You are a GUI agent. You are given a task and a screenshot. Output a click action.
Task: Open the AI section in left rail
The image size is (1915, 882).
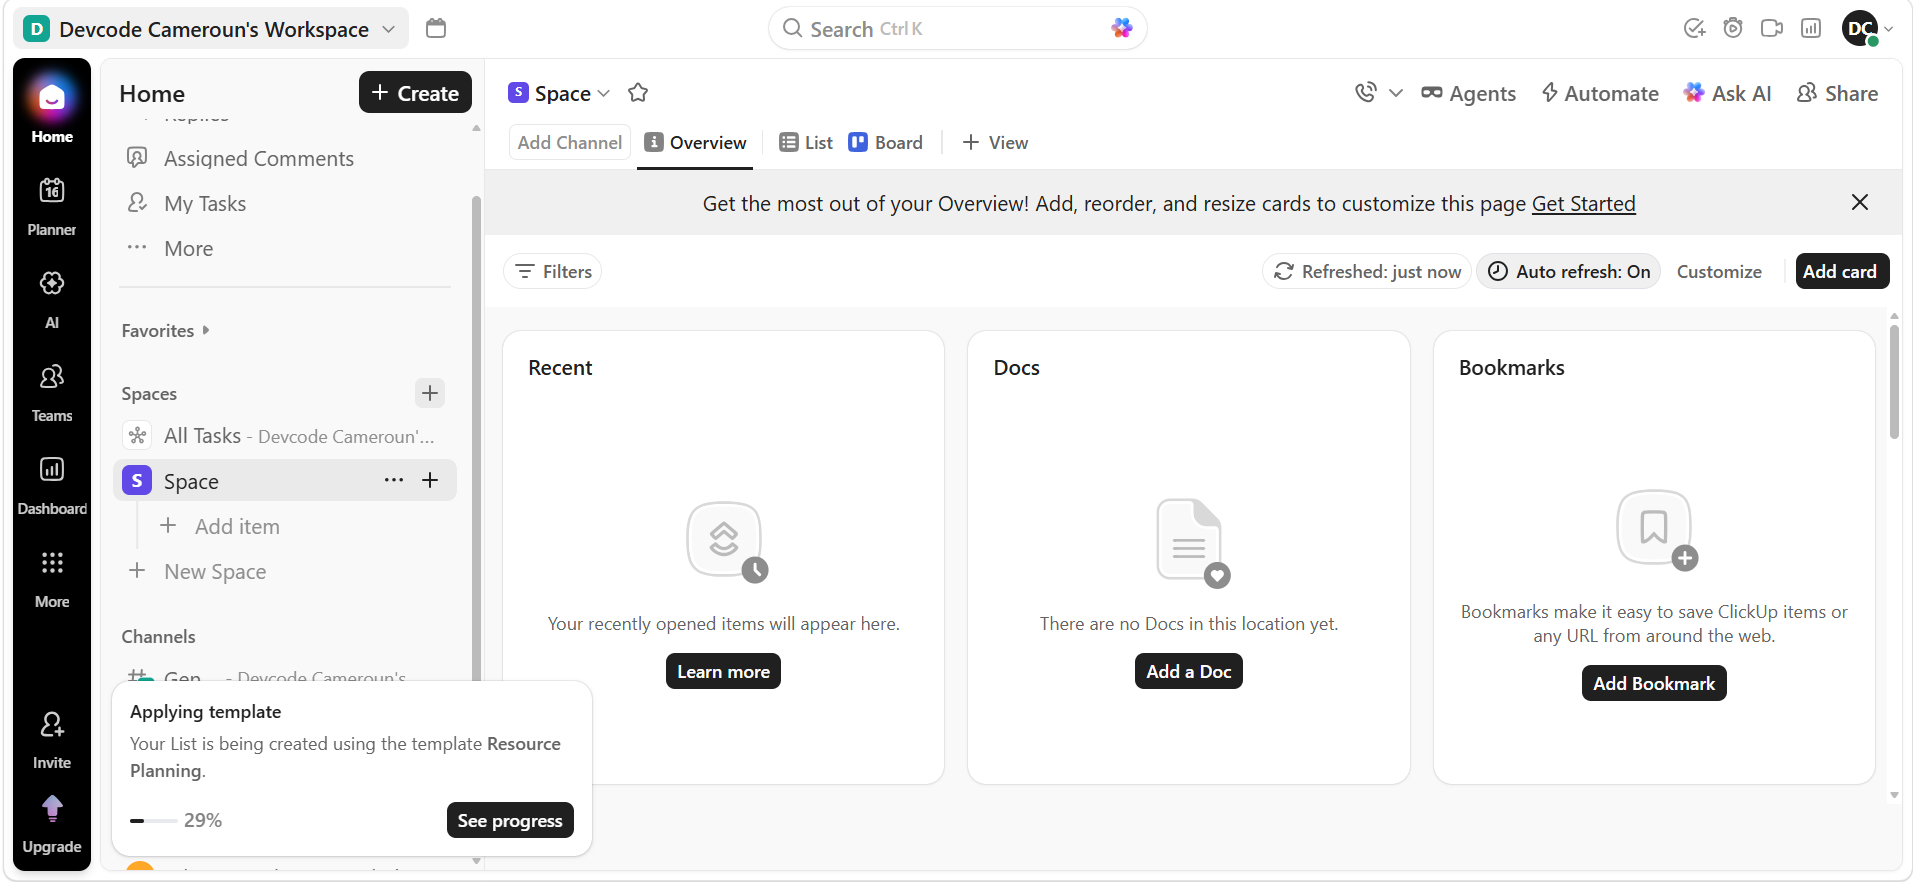pos(52,299)
